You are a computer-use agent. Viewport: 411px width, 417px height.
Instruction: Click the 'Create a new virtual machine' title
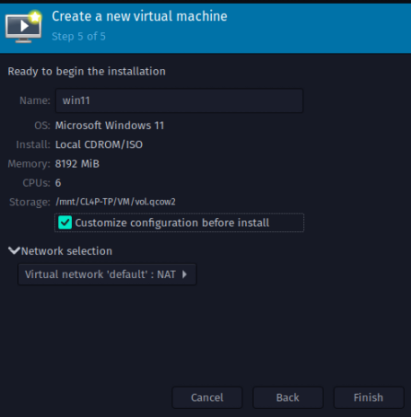coord(140,16)
